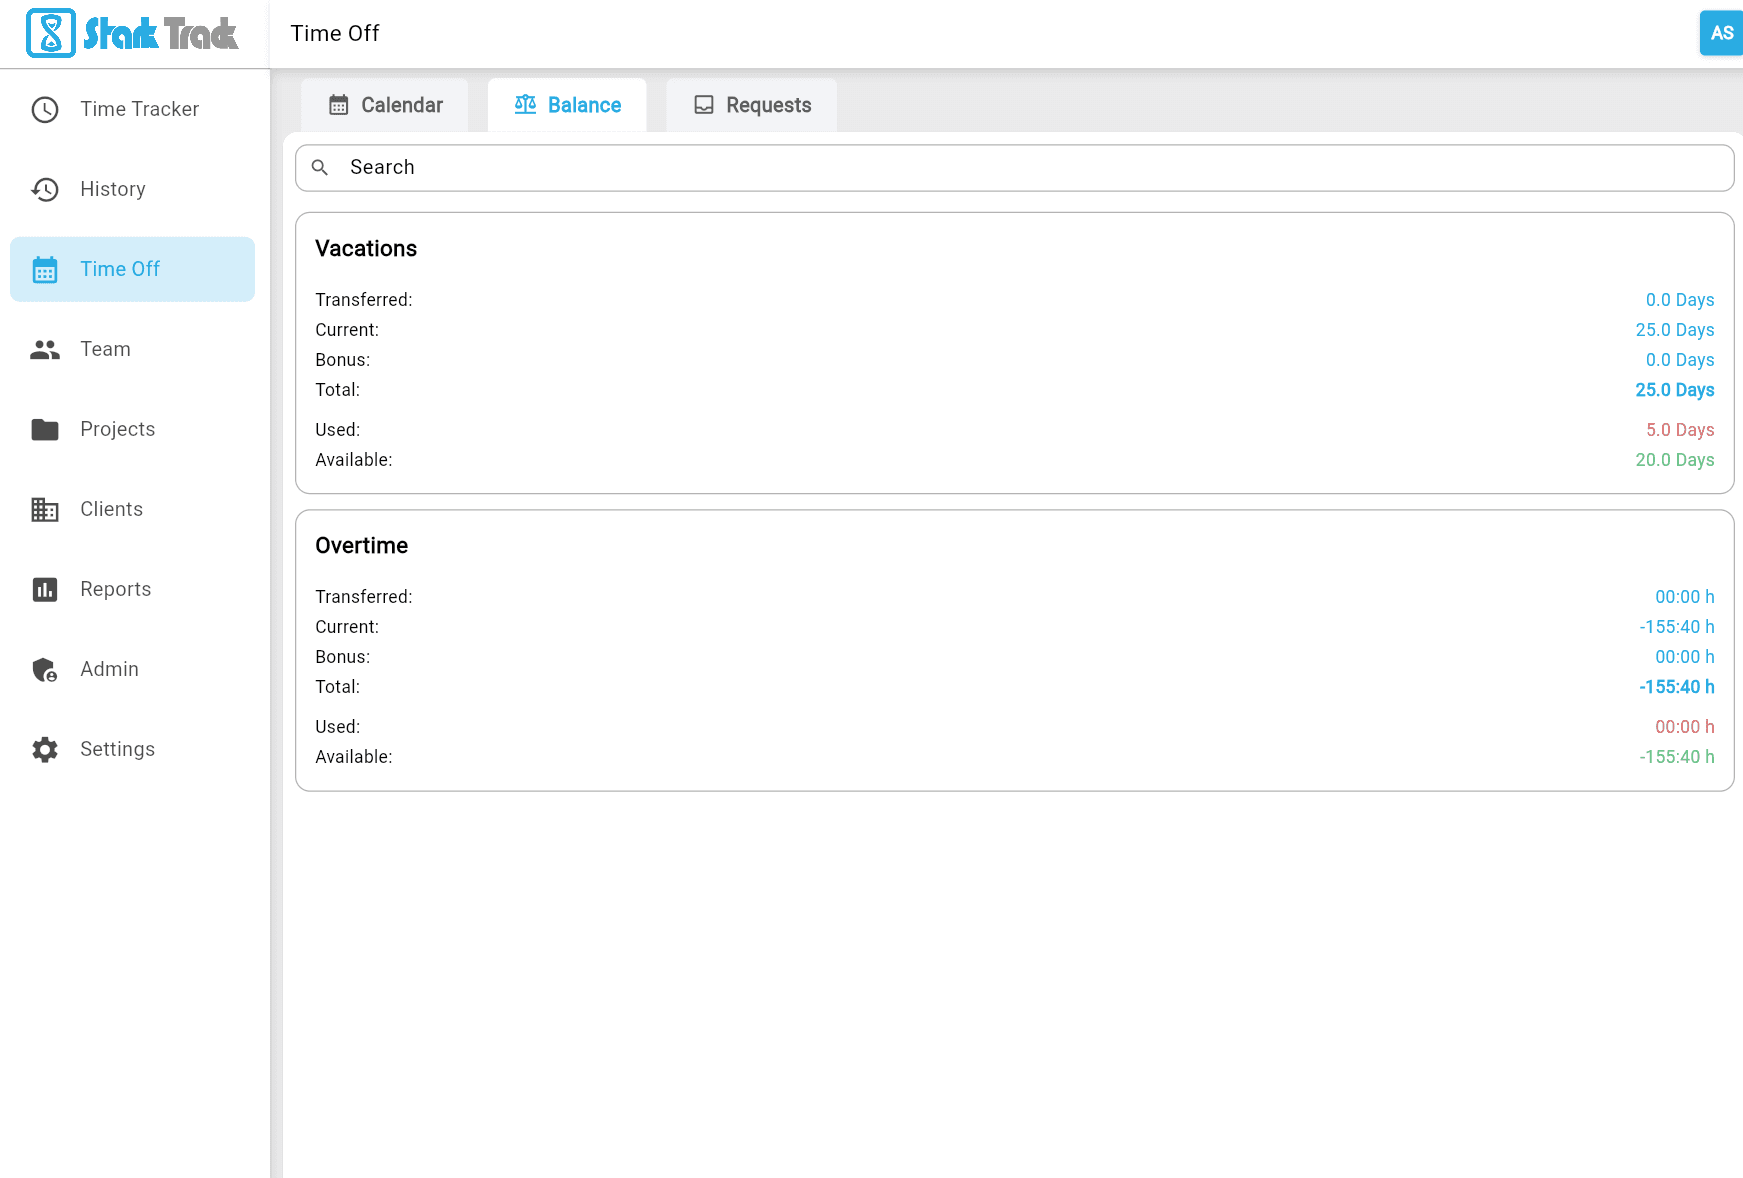Image resolution: width=1743 pixels, height=1178 pixels.
Task: Click the Admin shield icon
Action: (x=45, y=670)
